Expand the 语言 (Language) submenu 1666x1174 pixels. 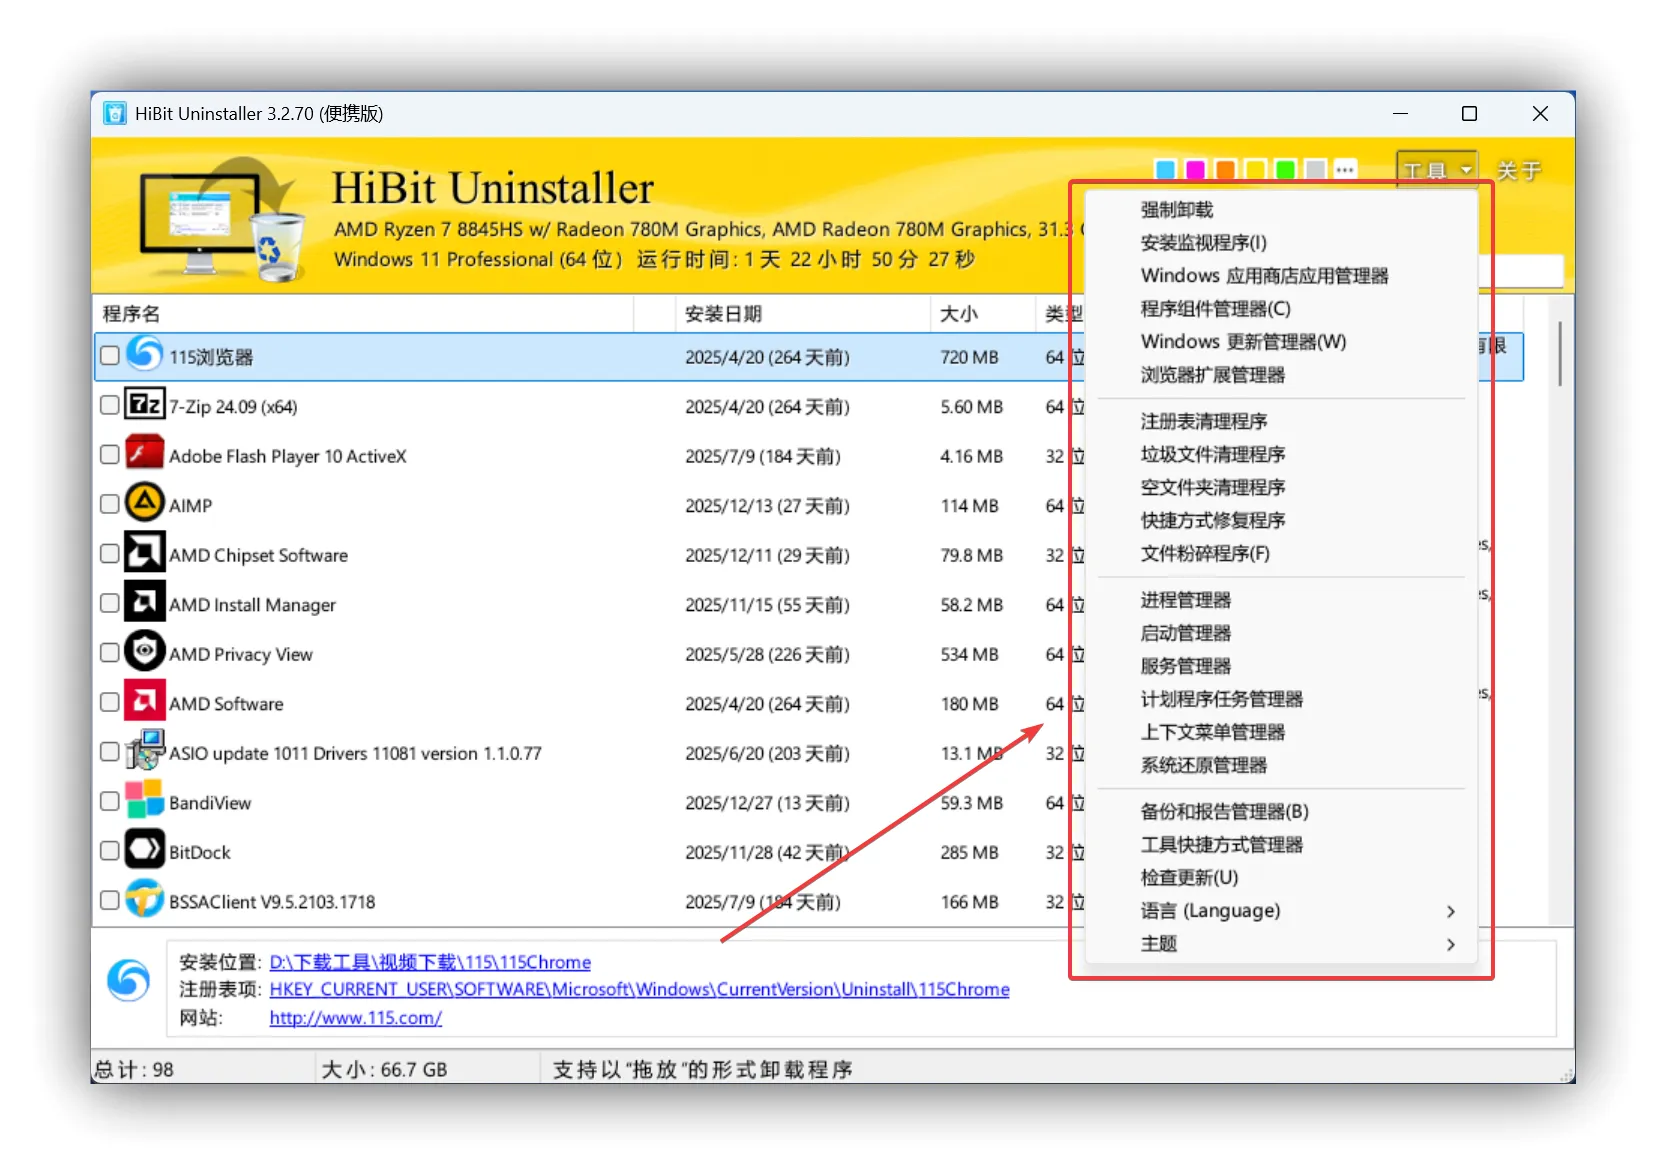pos(1210,911)
